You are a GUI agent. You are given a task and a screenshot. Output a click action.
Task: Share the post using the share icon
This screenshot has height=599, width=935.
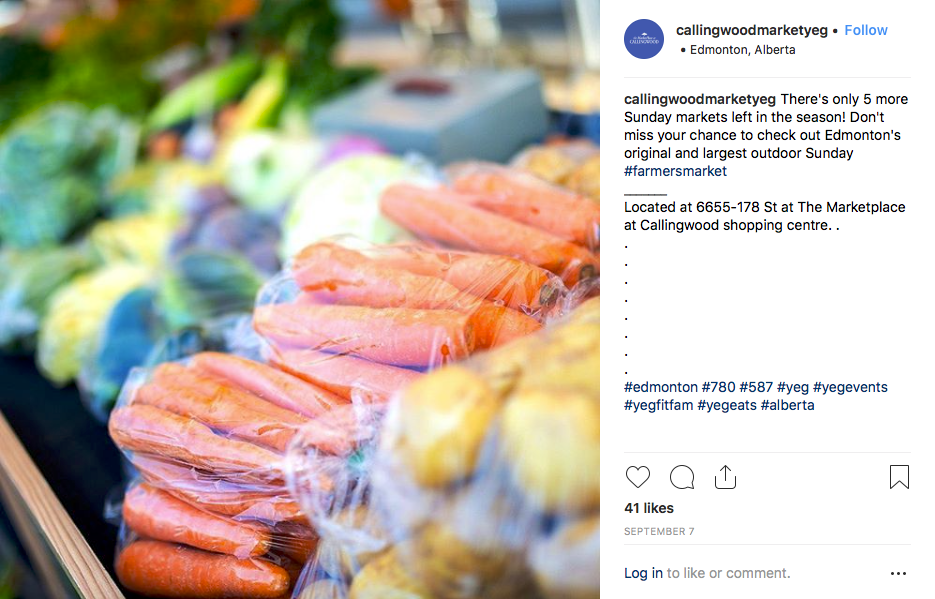pyautogui.click(x=725, y=477)
